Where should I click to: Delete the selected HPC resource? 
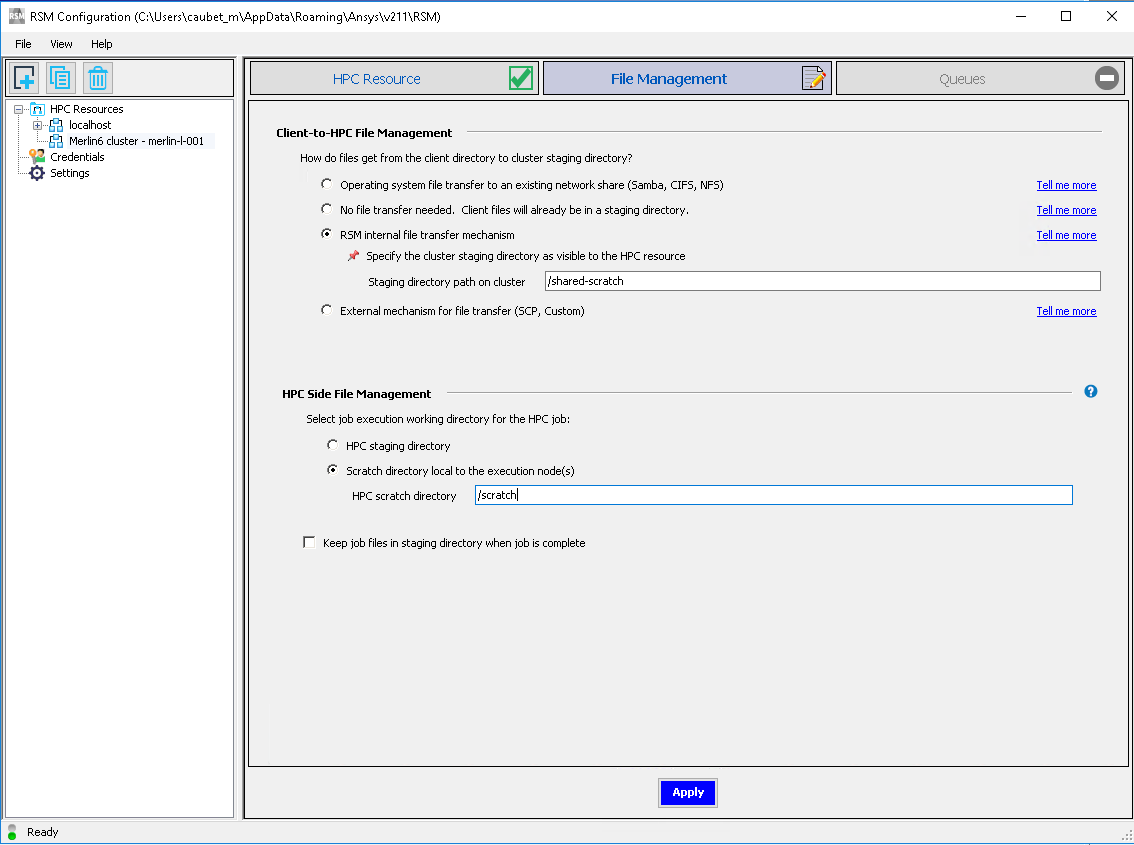click(96, 78)
